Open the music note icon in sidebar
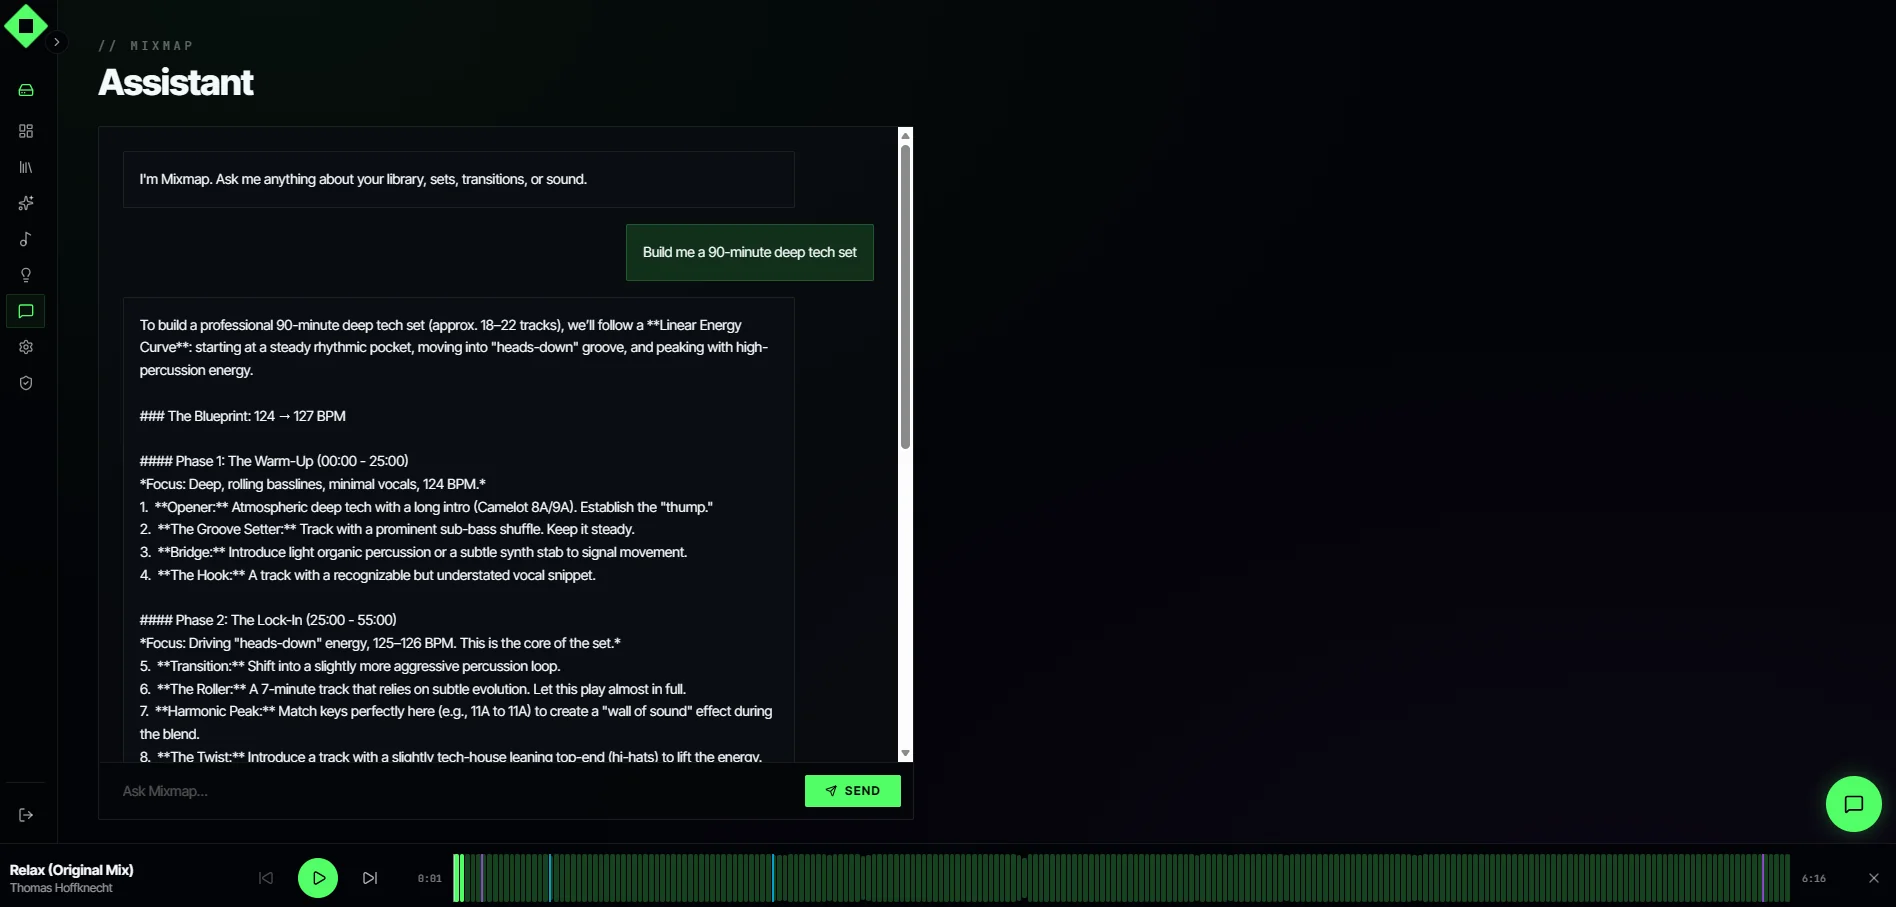This screenshot has height=907, width=1896. (26, 239)
